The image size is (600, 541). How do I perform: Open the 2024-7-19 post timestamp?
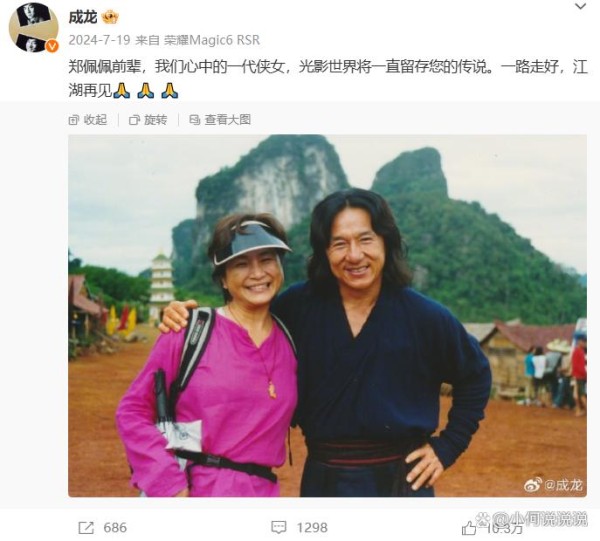[99, 40]
